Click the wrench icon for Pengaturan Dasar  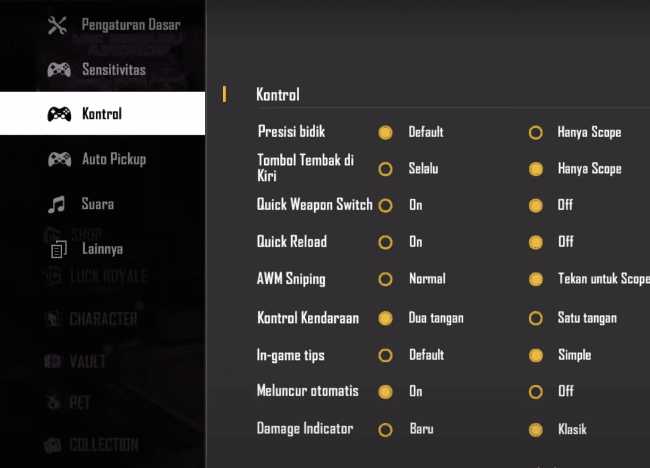(57, 25)
